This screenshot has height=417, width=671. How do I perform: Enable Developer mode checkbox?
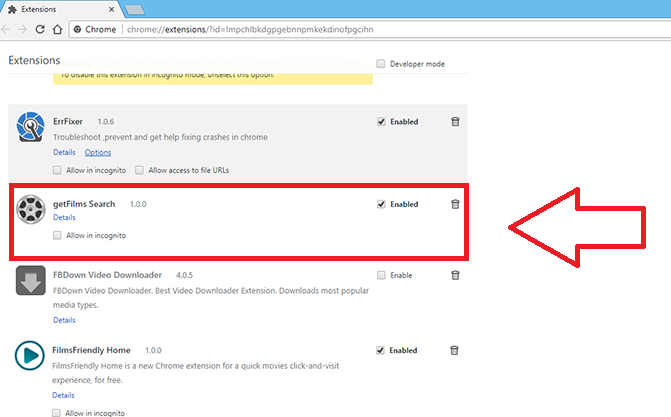(x=381, y=64)
